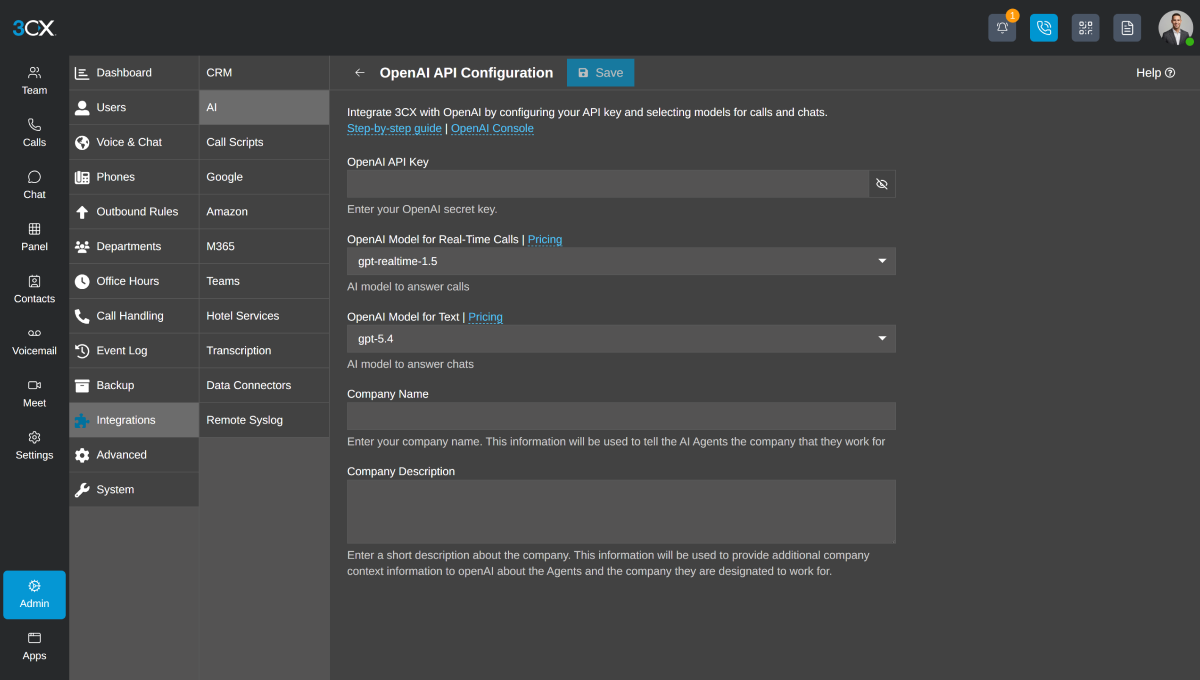Open Voicemail in left sidebar
The image size is (1200, 680).
click(34, 341)
